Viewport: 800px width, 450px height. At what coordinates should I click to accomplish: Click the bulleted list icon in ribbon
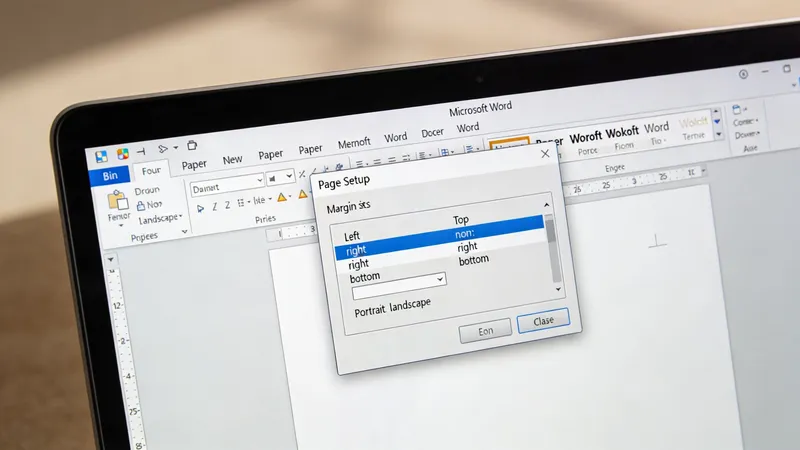pyautogui.click(x=240, y=203)
